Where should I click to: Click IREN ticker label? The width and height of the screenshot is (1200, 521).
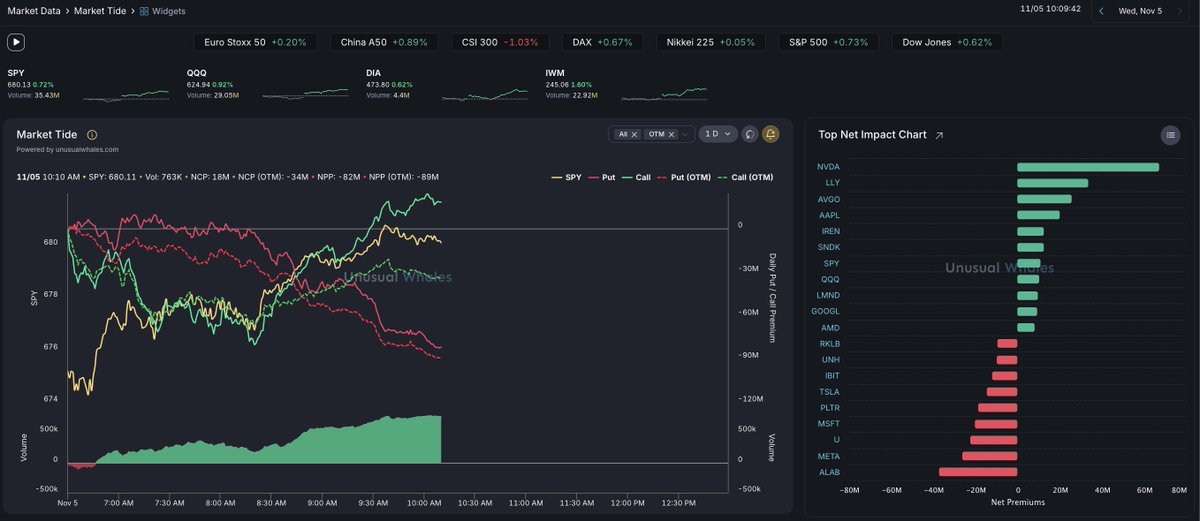(830, 231)
